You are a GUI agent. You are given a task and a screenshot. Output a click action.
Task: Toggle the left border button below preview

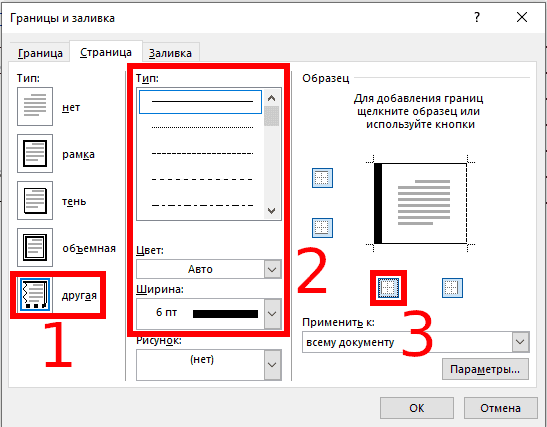388,288
